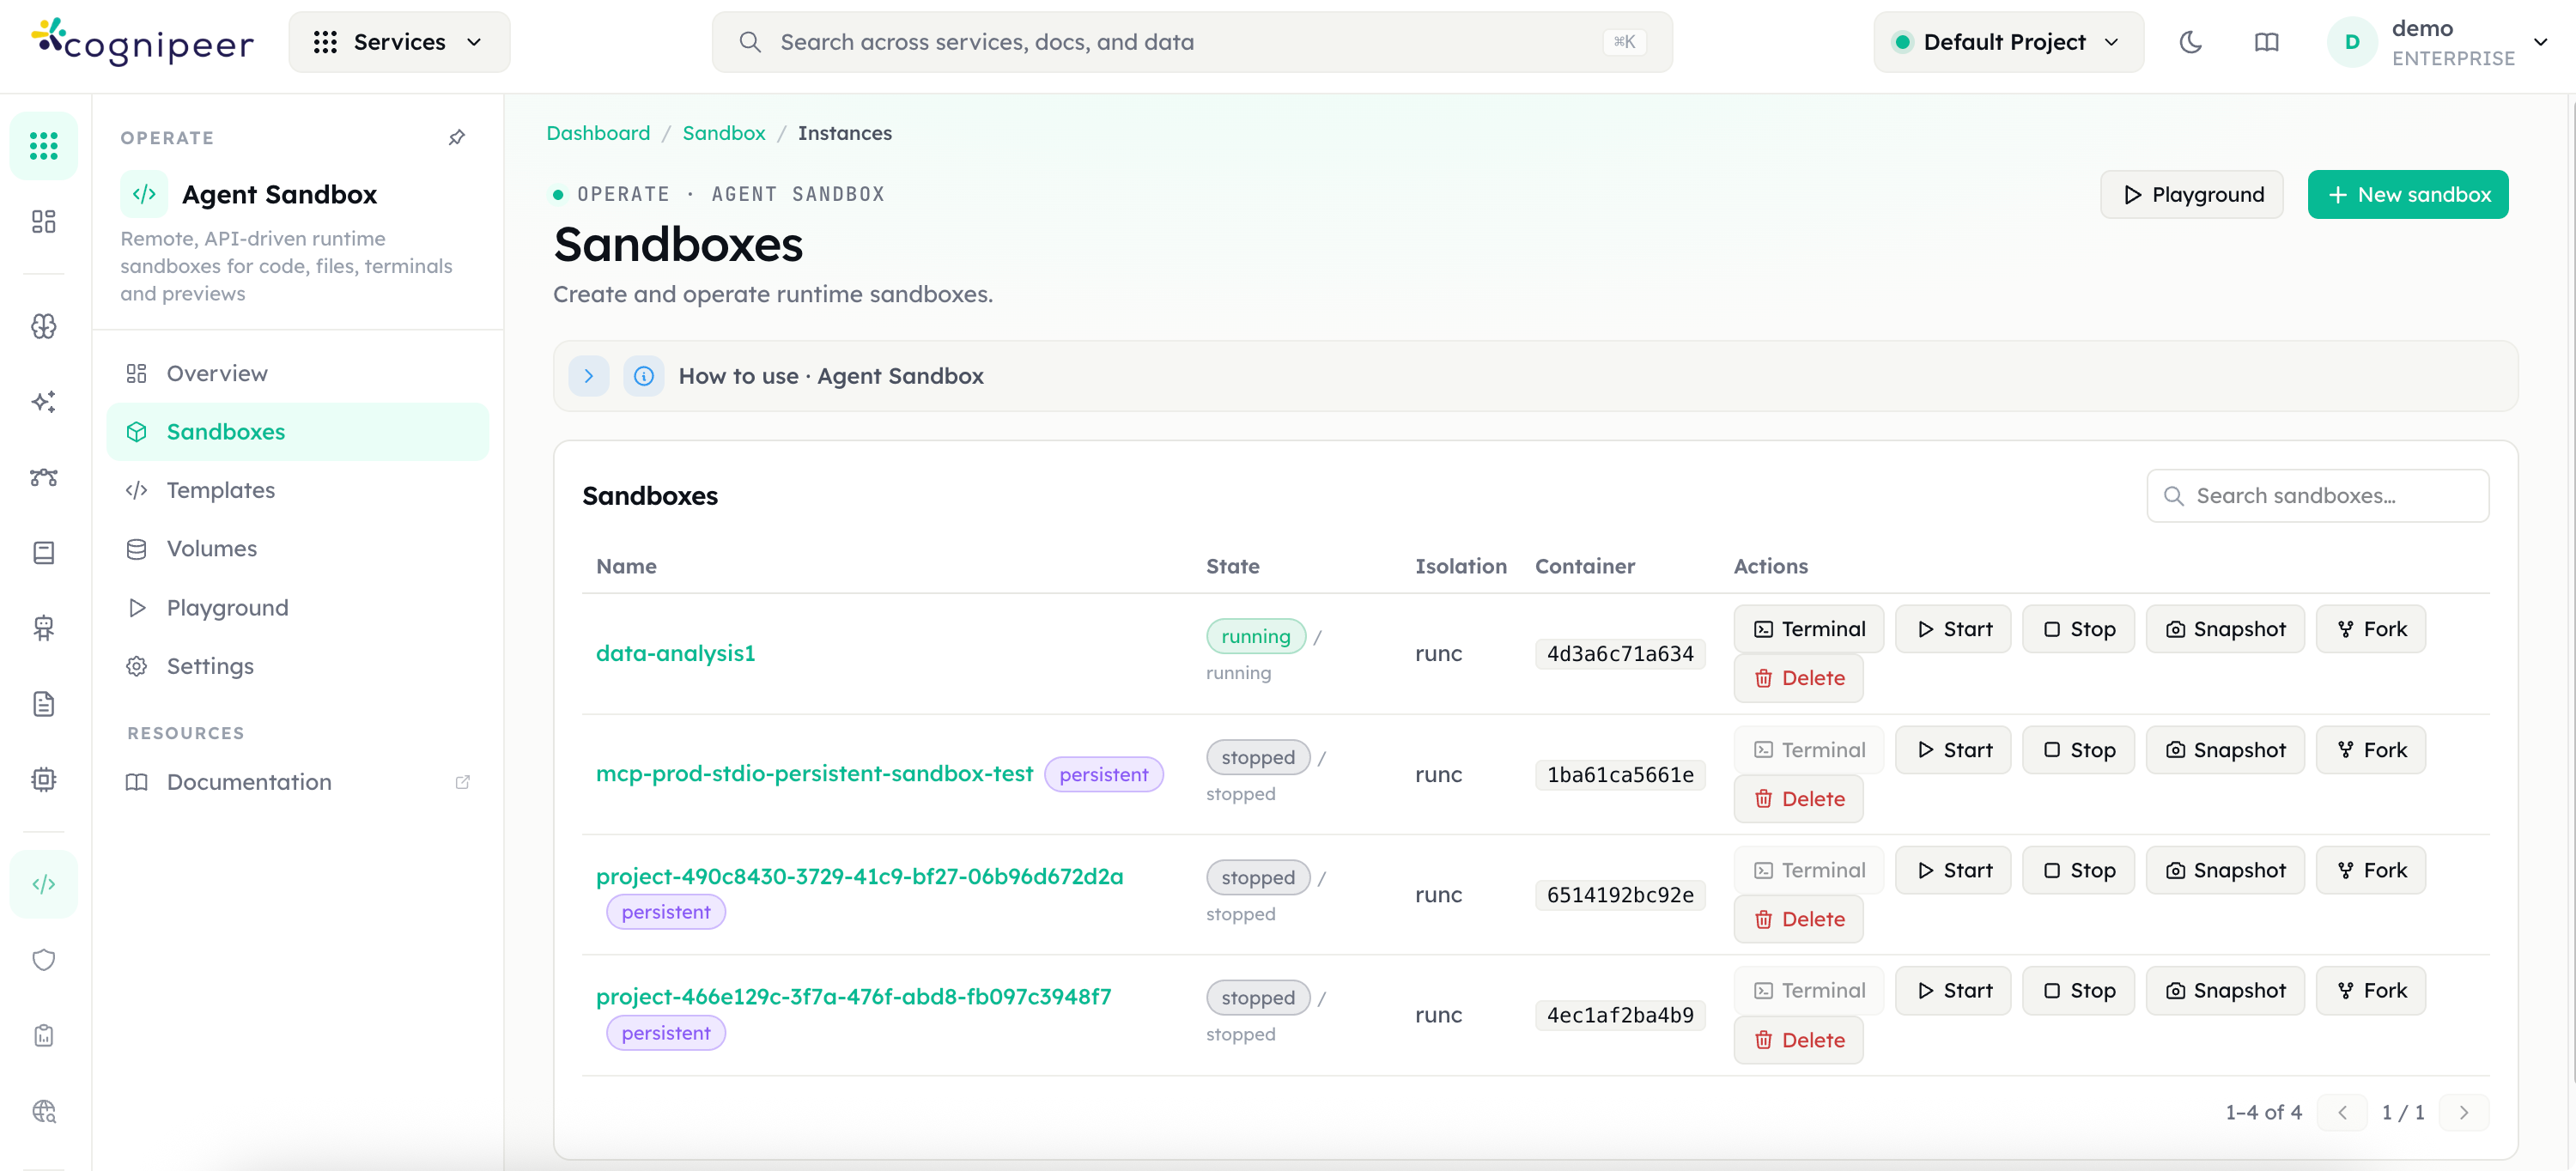The image size is (2576, 1171).
Task: Open the Services dropdown menu
Action: click(x=399, y=42)
